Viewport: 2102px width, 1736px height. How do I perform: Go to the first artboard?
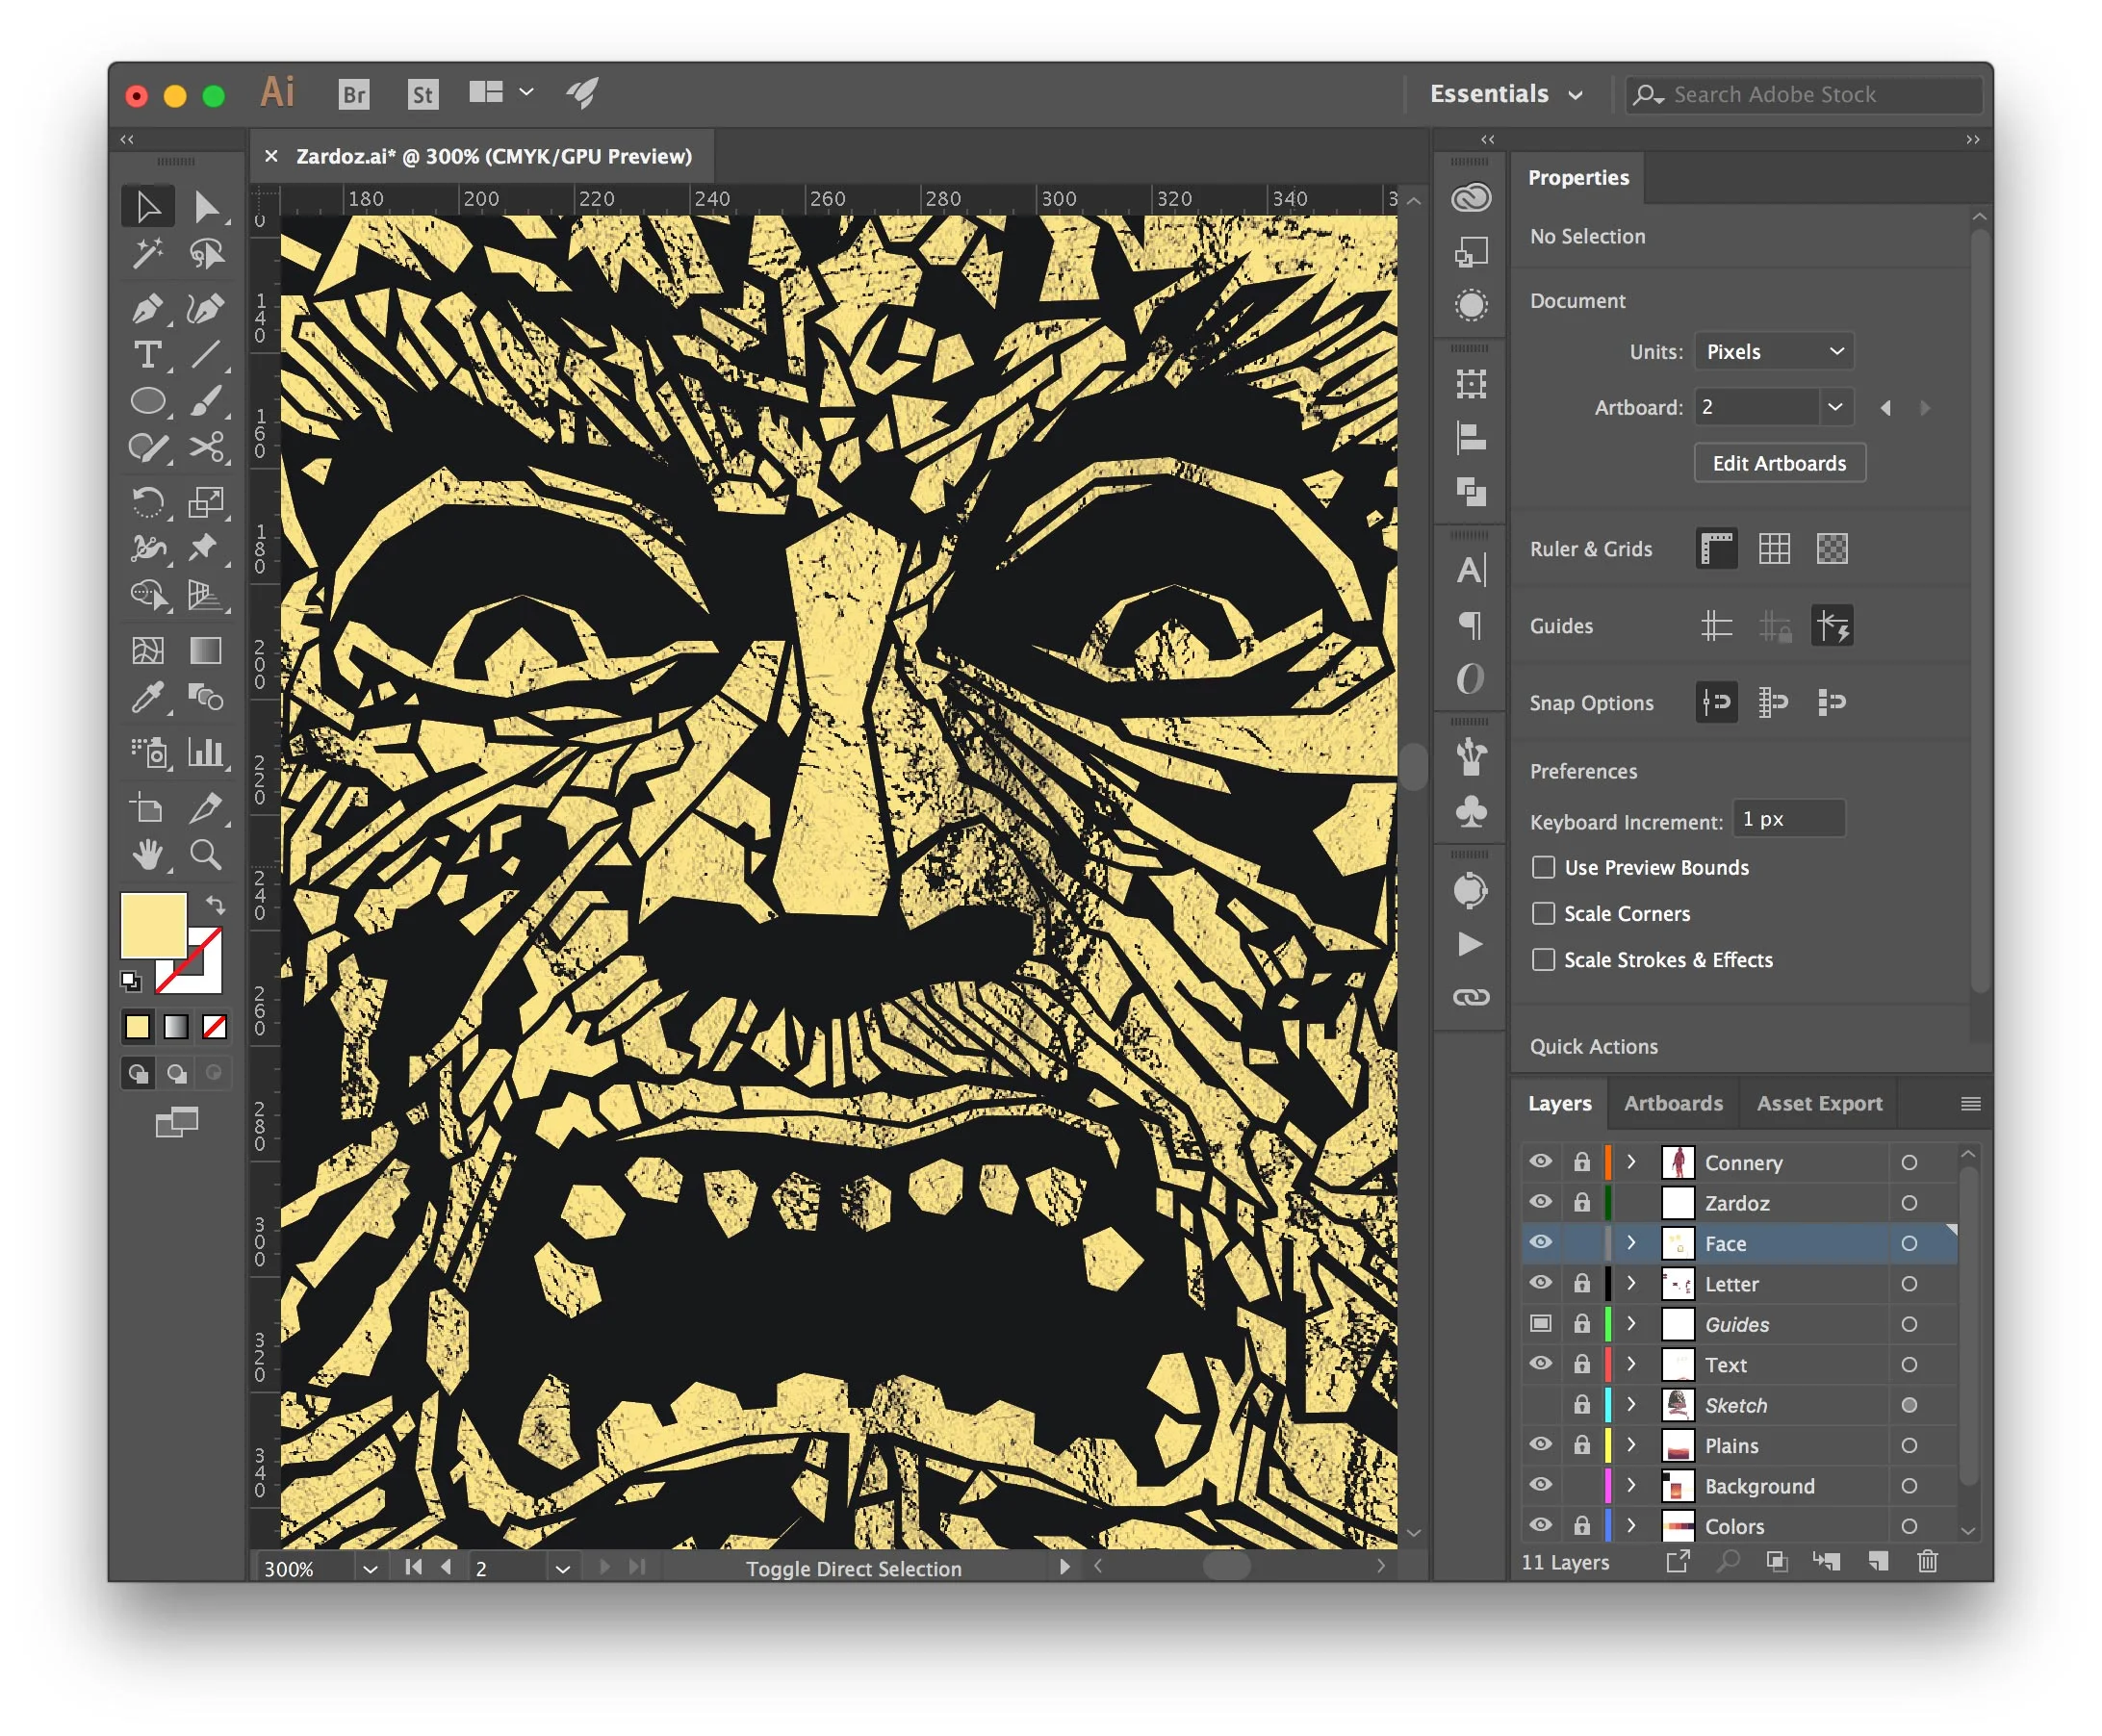(x=413, y=1567)
